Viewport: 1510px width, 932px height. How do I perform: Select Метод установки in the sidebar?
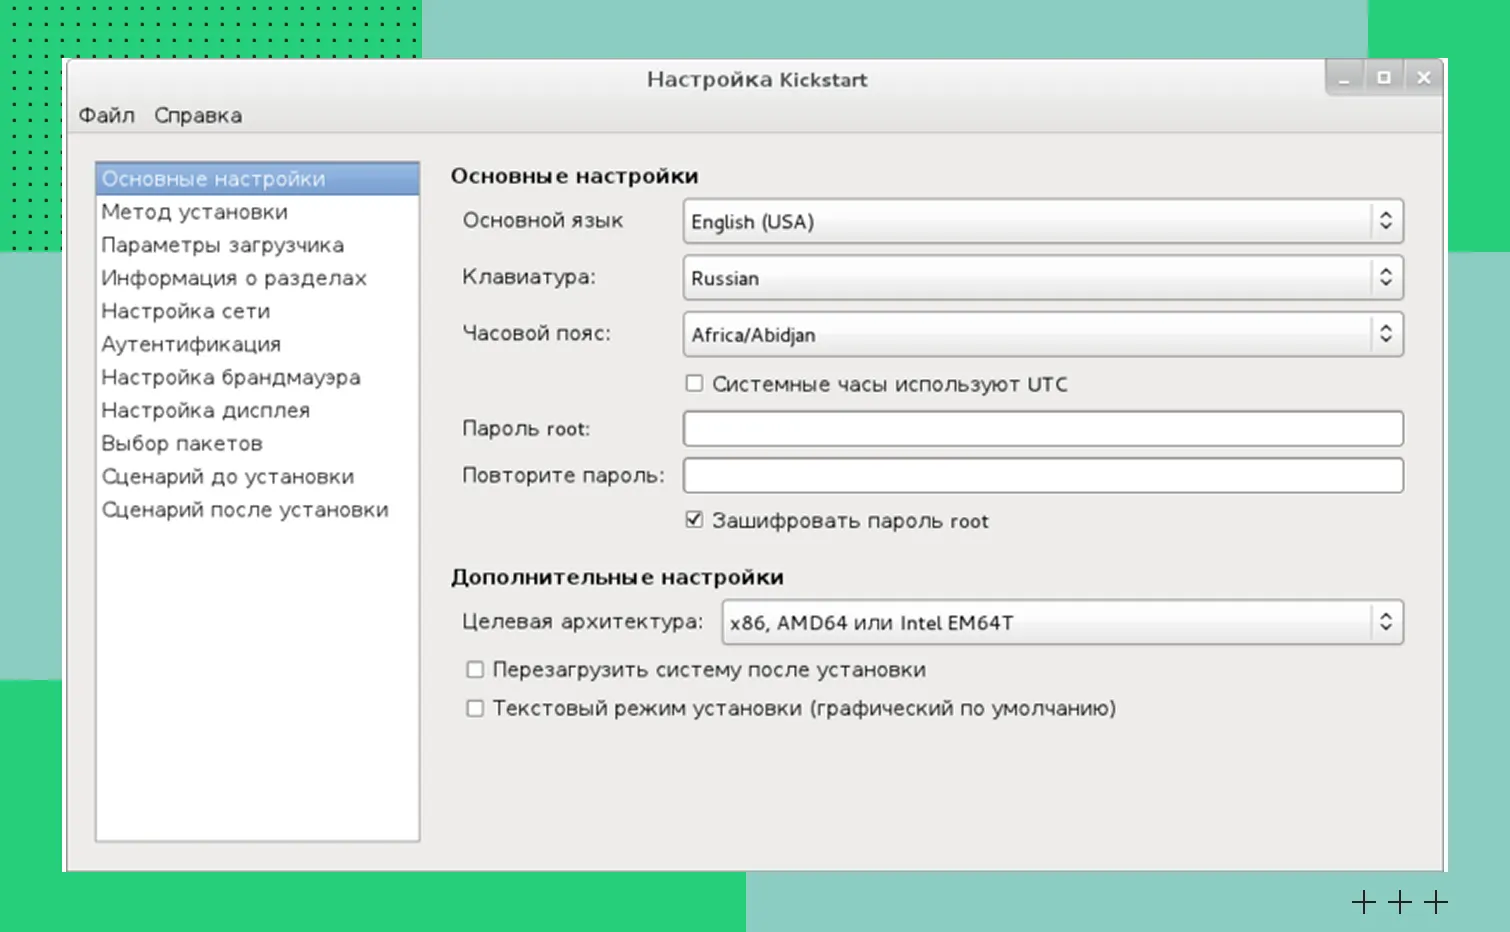[x=195, y=212]
